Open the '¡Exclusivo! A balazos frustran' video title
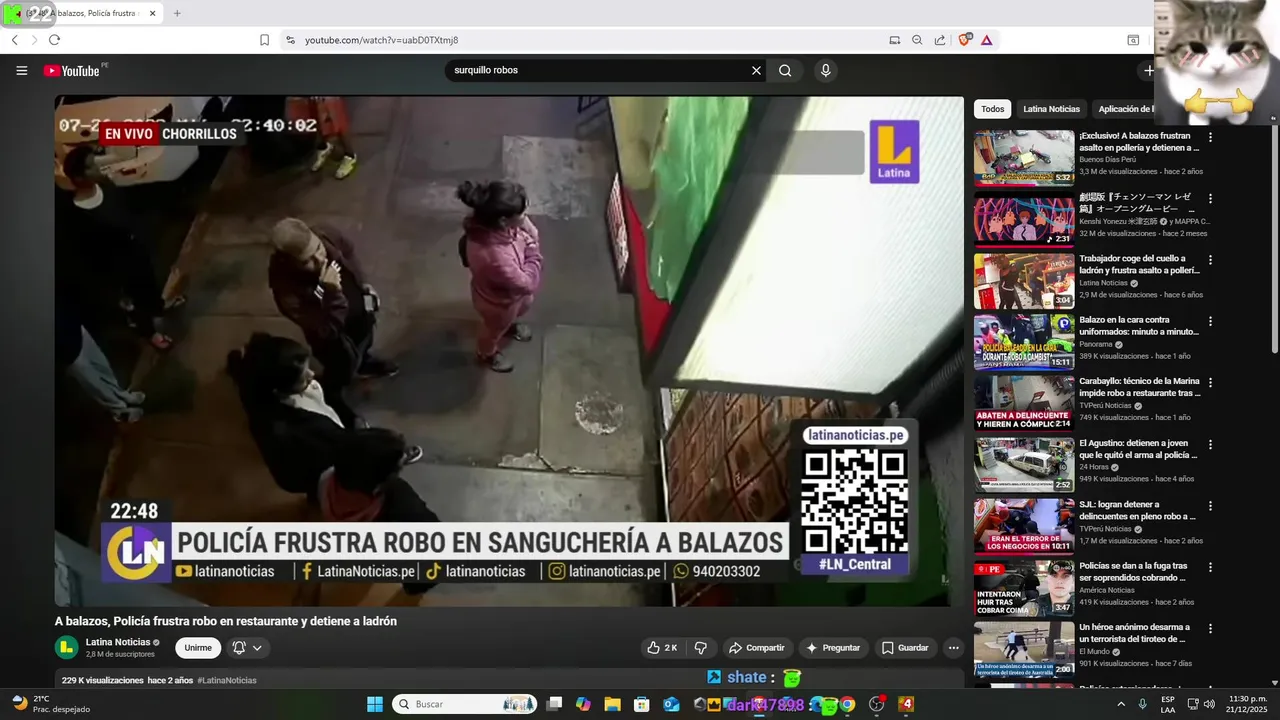The height and width of the screenshot is (720, 1280). tap(1138, 141)
